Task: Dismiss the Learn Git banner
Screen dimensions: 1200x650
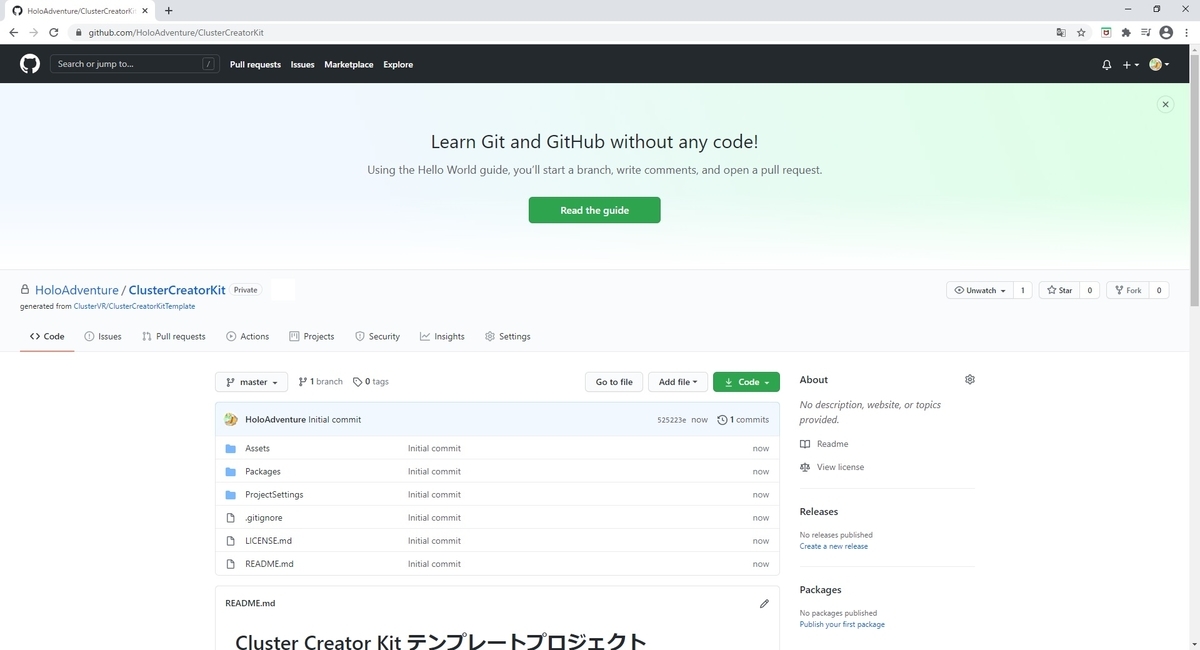Action: coord(1165,104)
